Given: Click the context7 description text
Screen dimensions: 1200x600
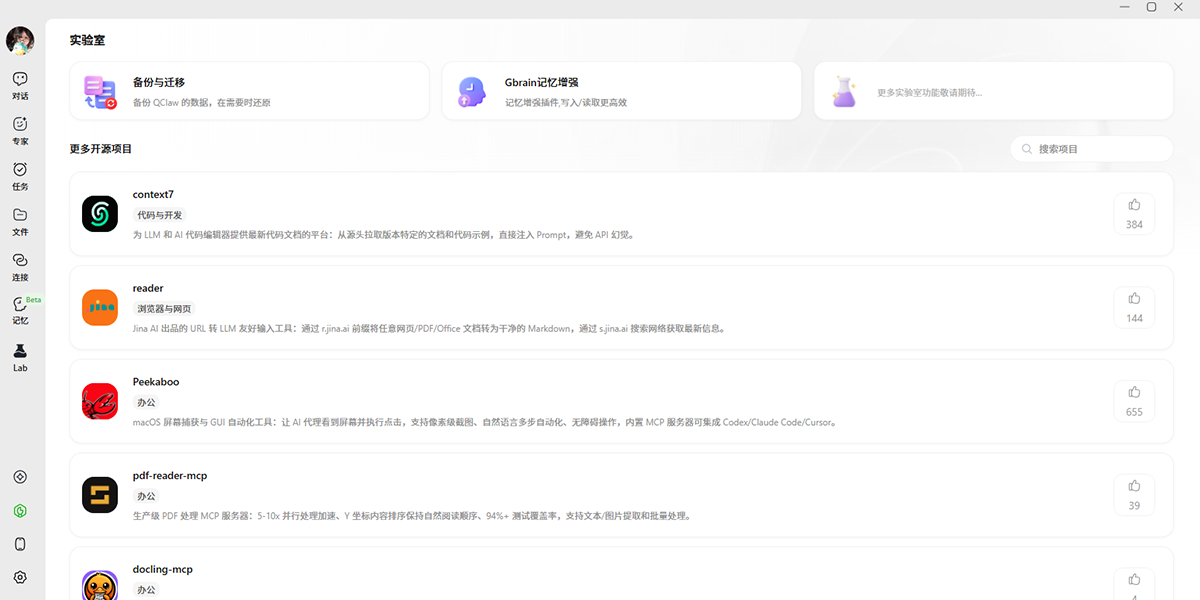Looking at the screenshot, I should [384, 235].
